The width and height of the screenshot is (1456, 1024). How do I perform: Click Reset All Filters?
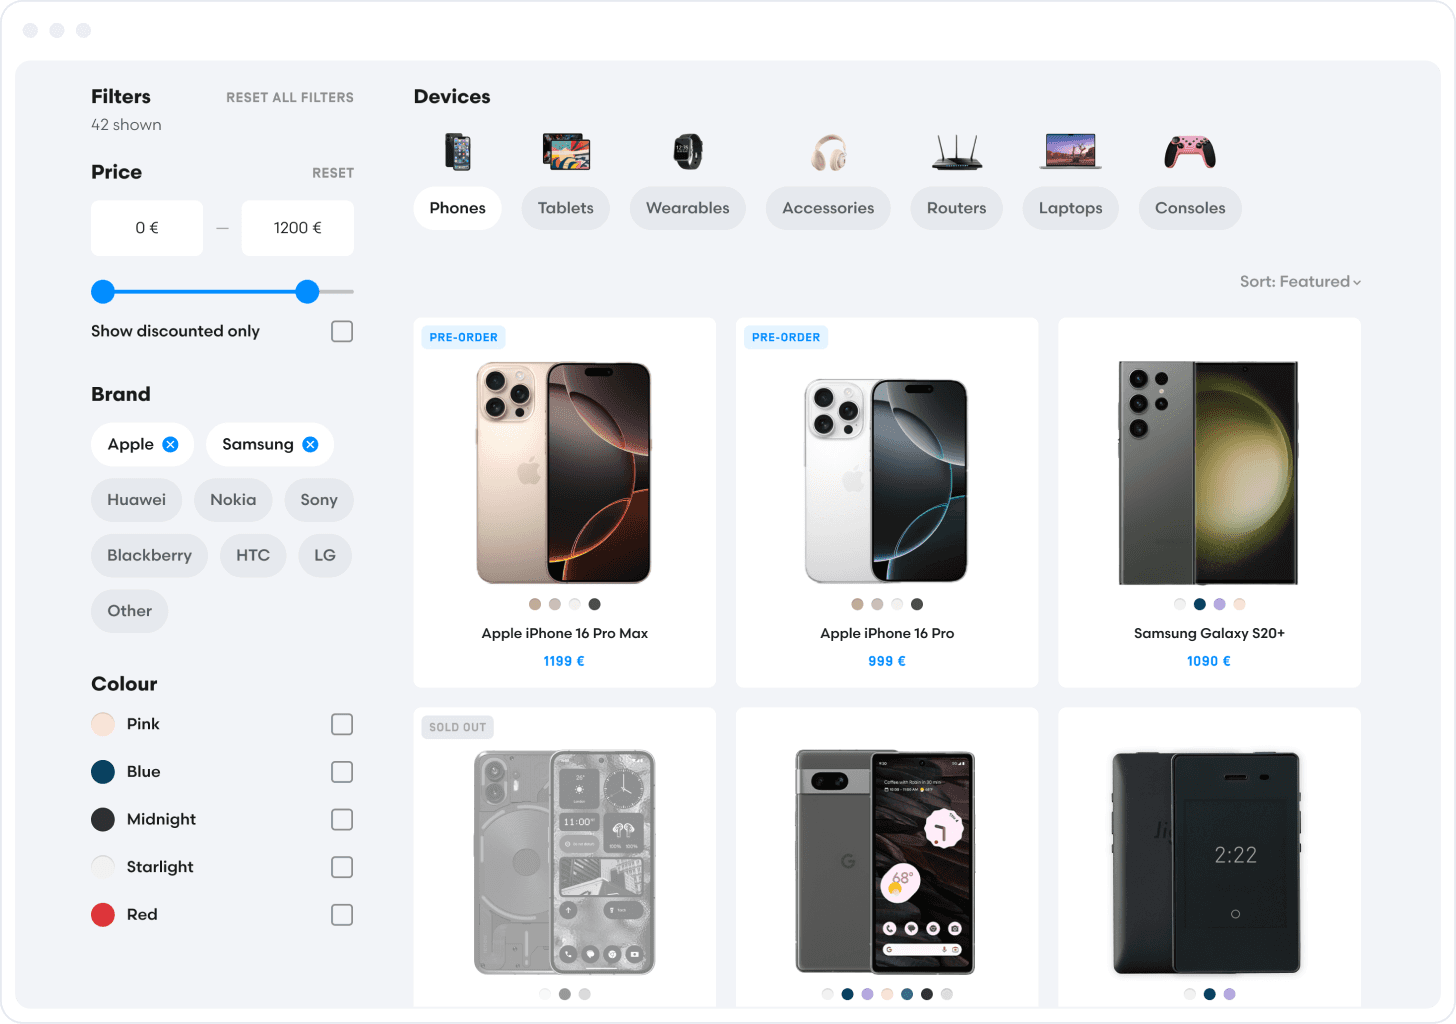(x=290, y=98)
